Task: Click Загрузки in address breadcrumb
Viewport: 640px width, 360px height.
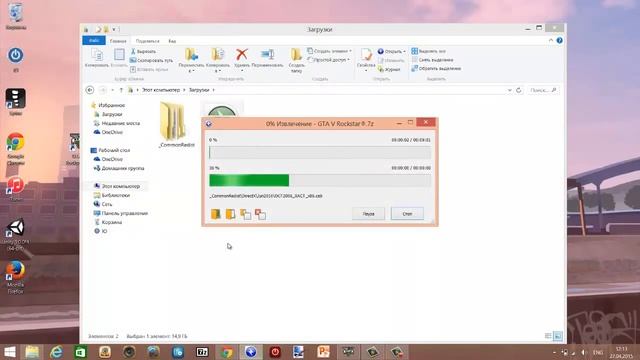Action: (x=199, y=90)
